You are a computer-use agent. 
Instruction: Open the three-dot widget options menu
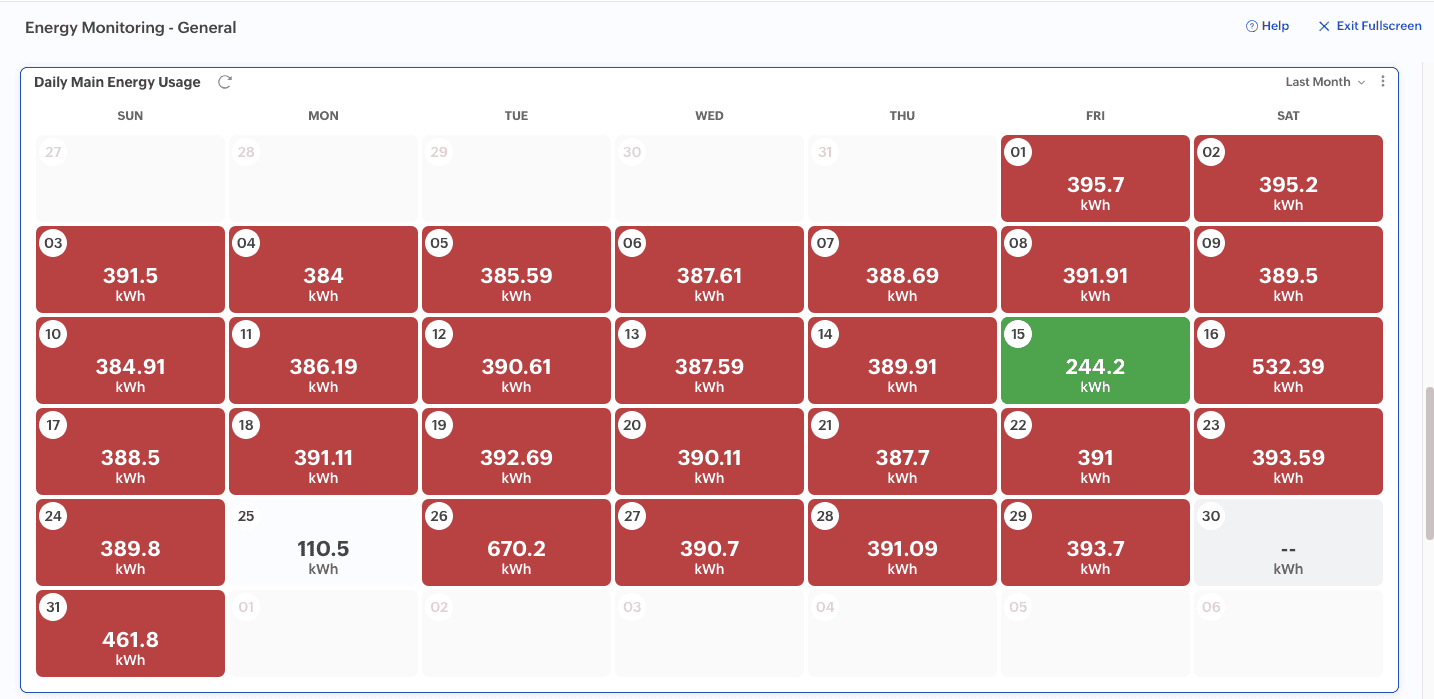(x=1383, y=82)
